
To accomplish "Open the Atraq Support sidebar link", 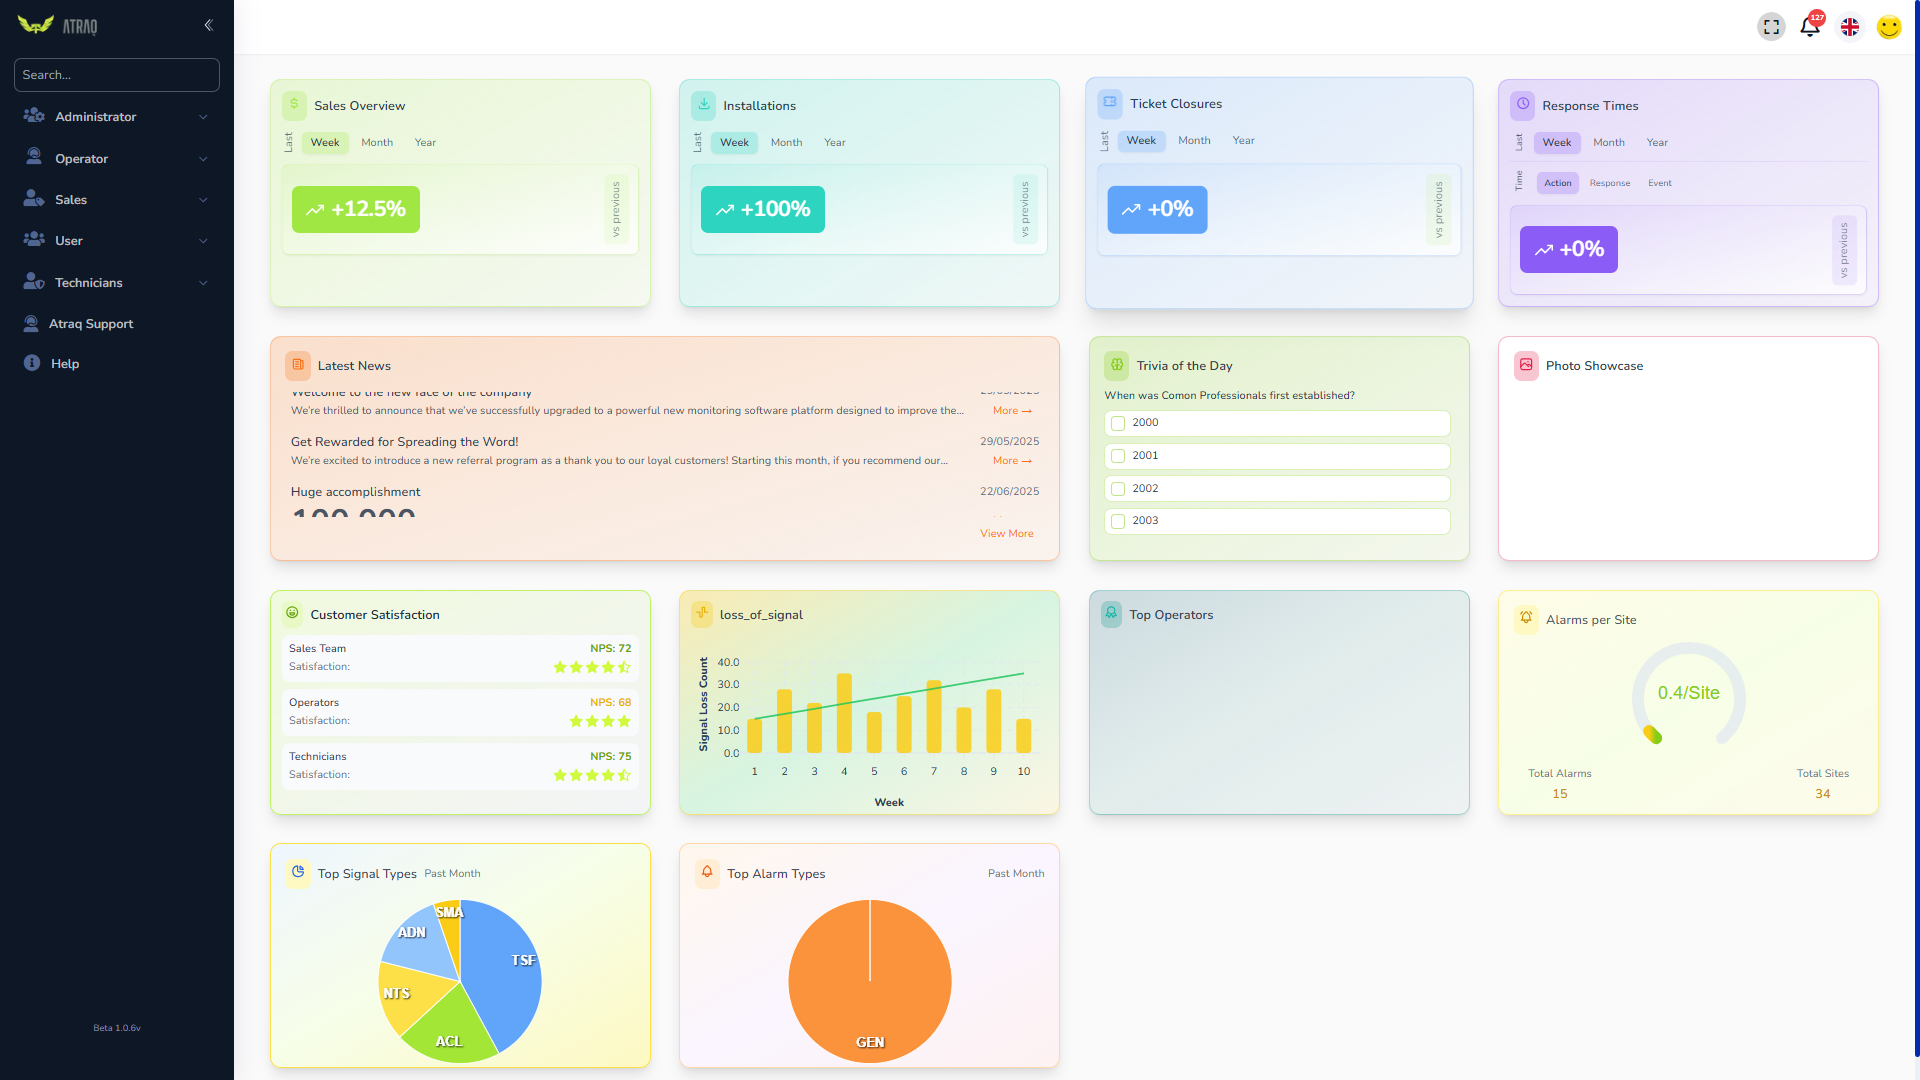I will [x=90, y=324].
